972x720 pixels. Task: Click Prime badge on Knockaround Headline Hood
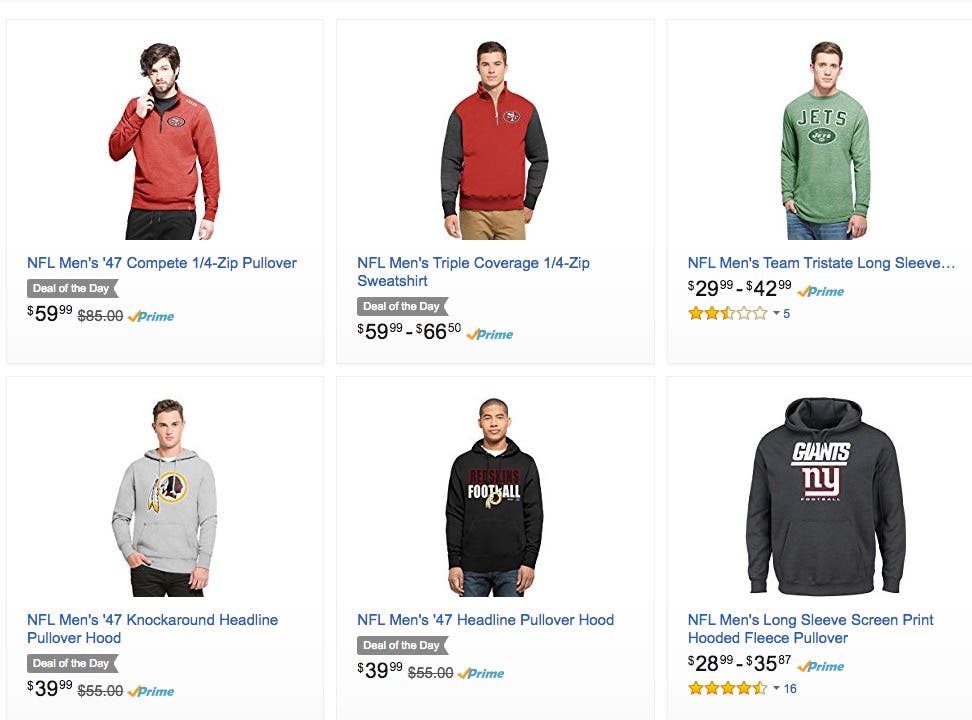click(x=151, y=691)
